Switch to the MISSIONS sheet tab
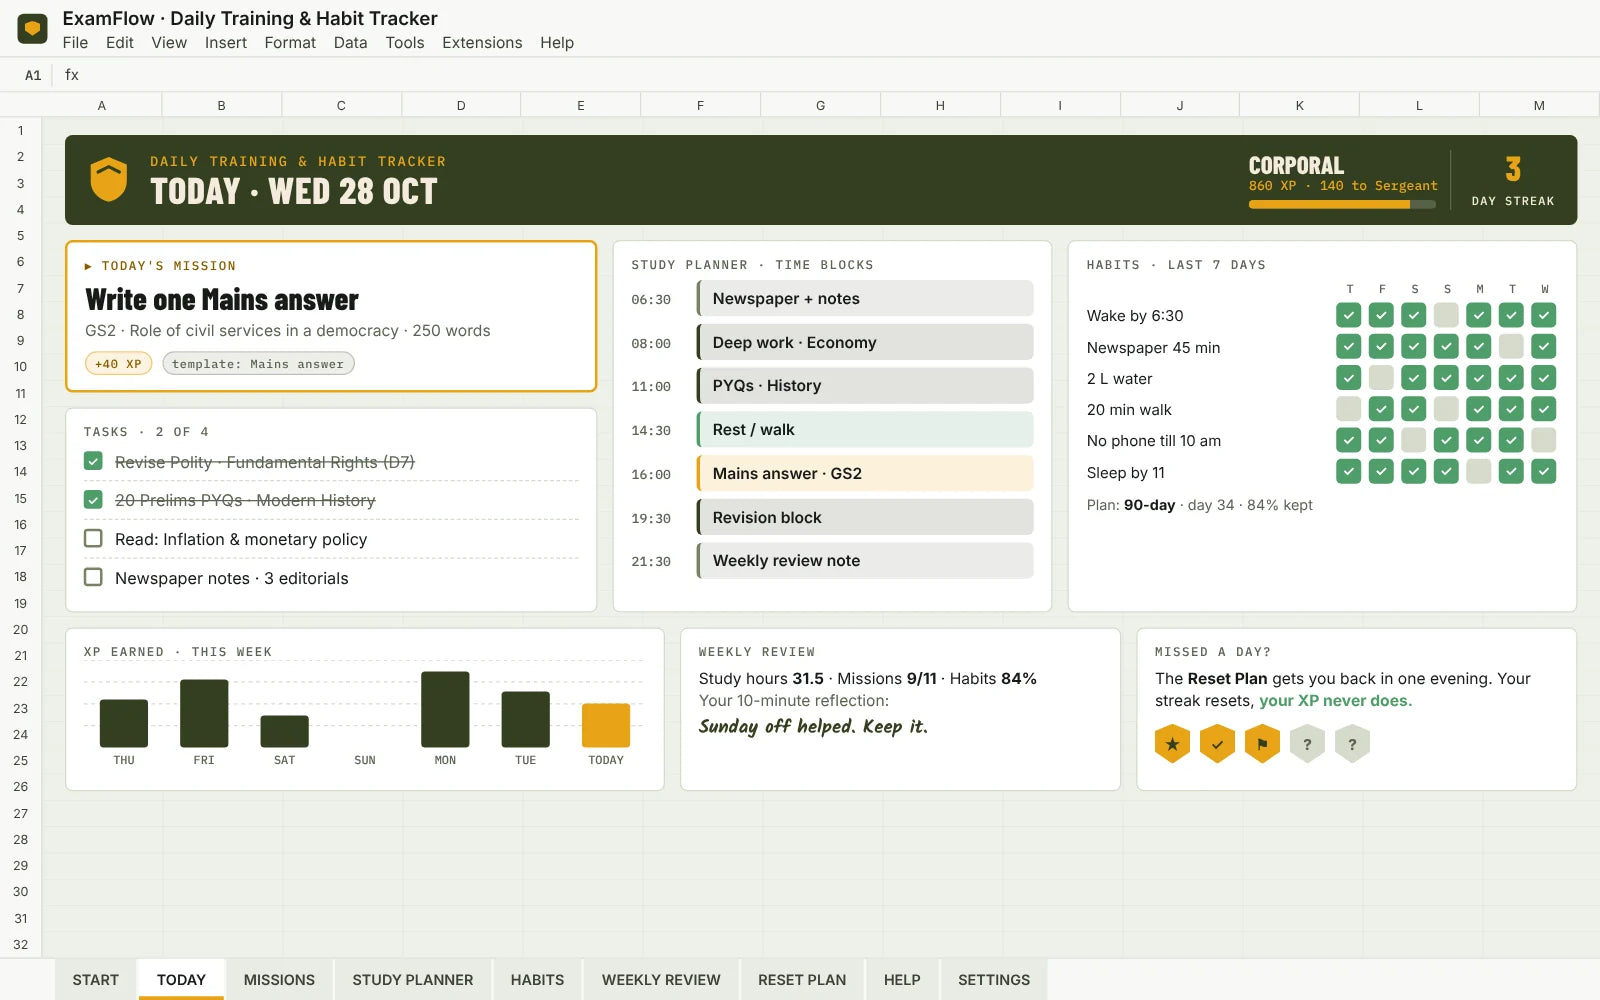 click(x=279, y=980)
